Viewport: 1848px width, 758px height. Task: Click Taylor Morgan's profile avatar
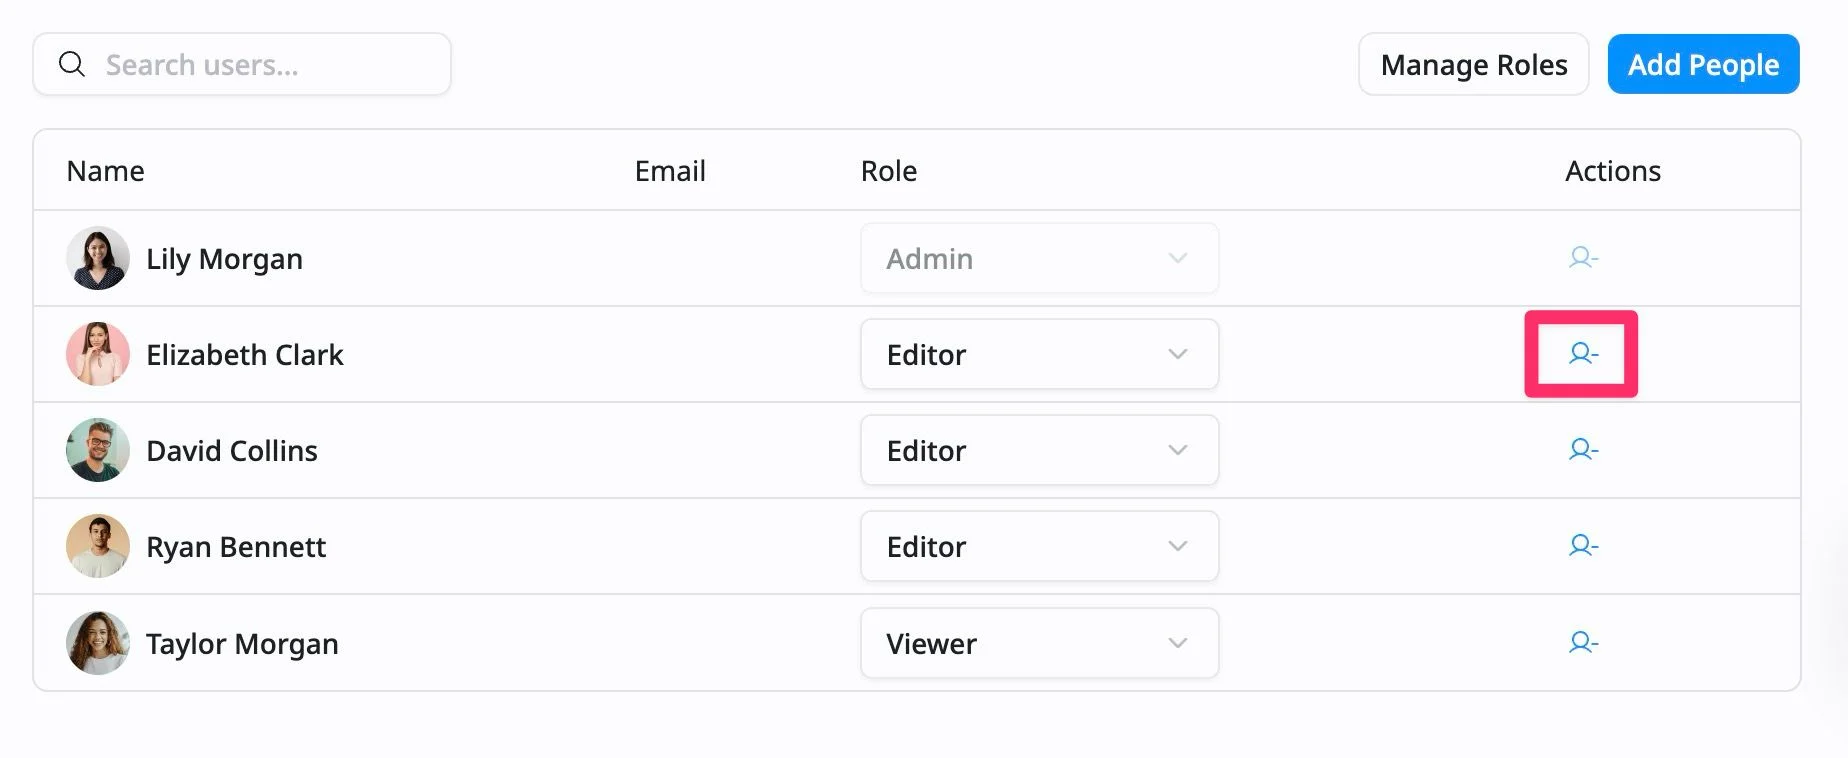(x=98, y=643)
